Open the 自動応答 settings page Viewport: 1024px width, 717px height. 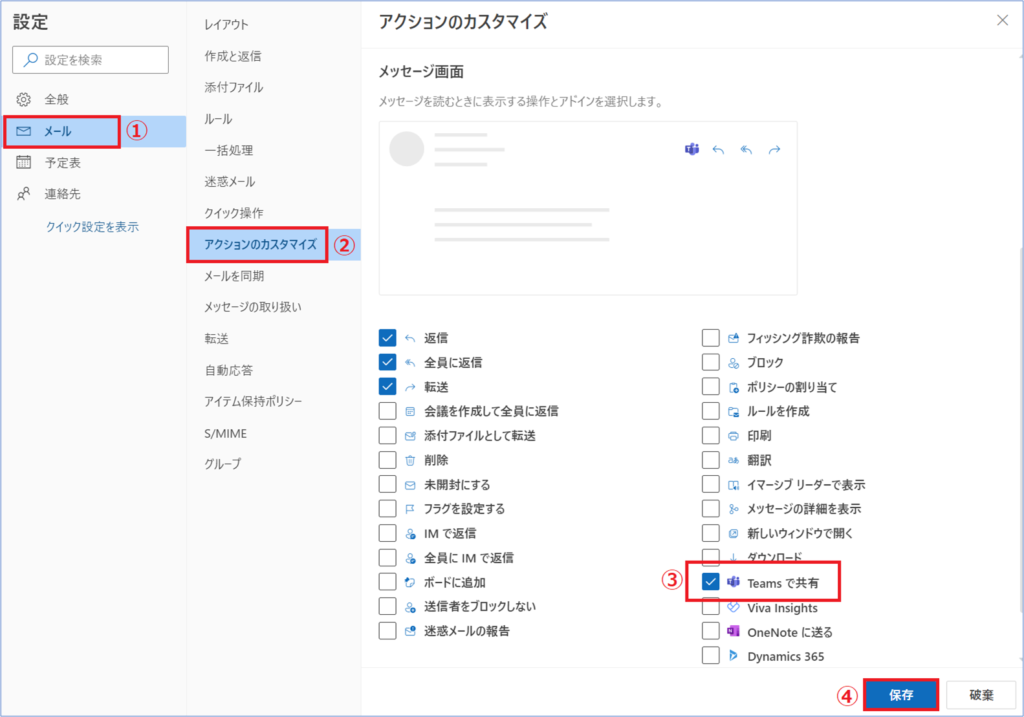click(228, 370)
